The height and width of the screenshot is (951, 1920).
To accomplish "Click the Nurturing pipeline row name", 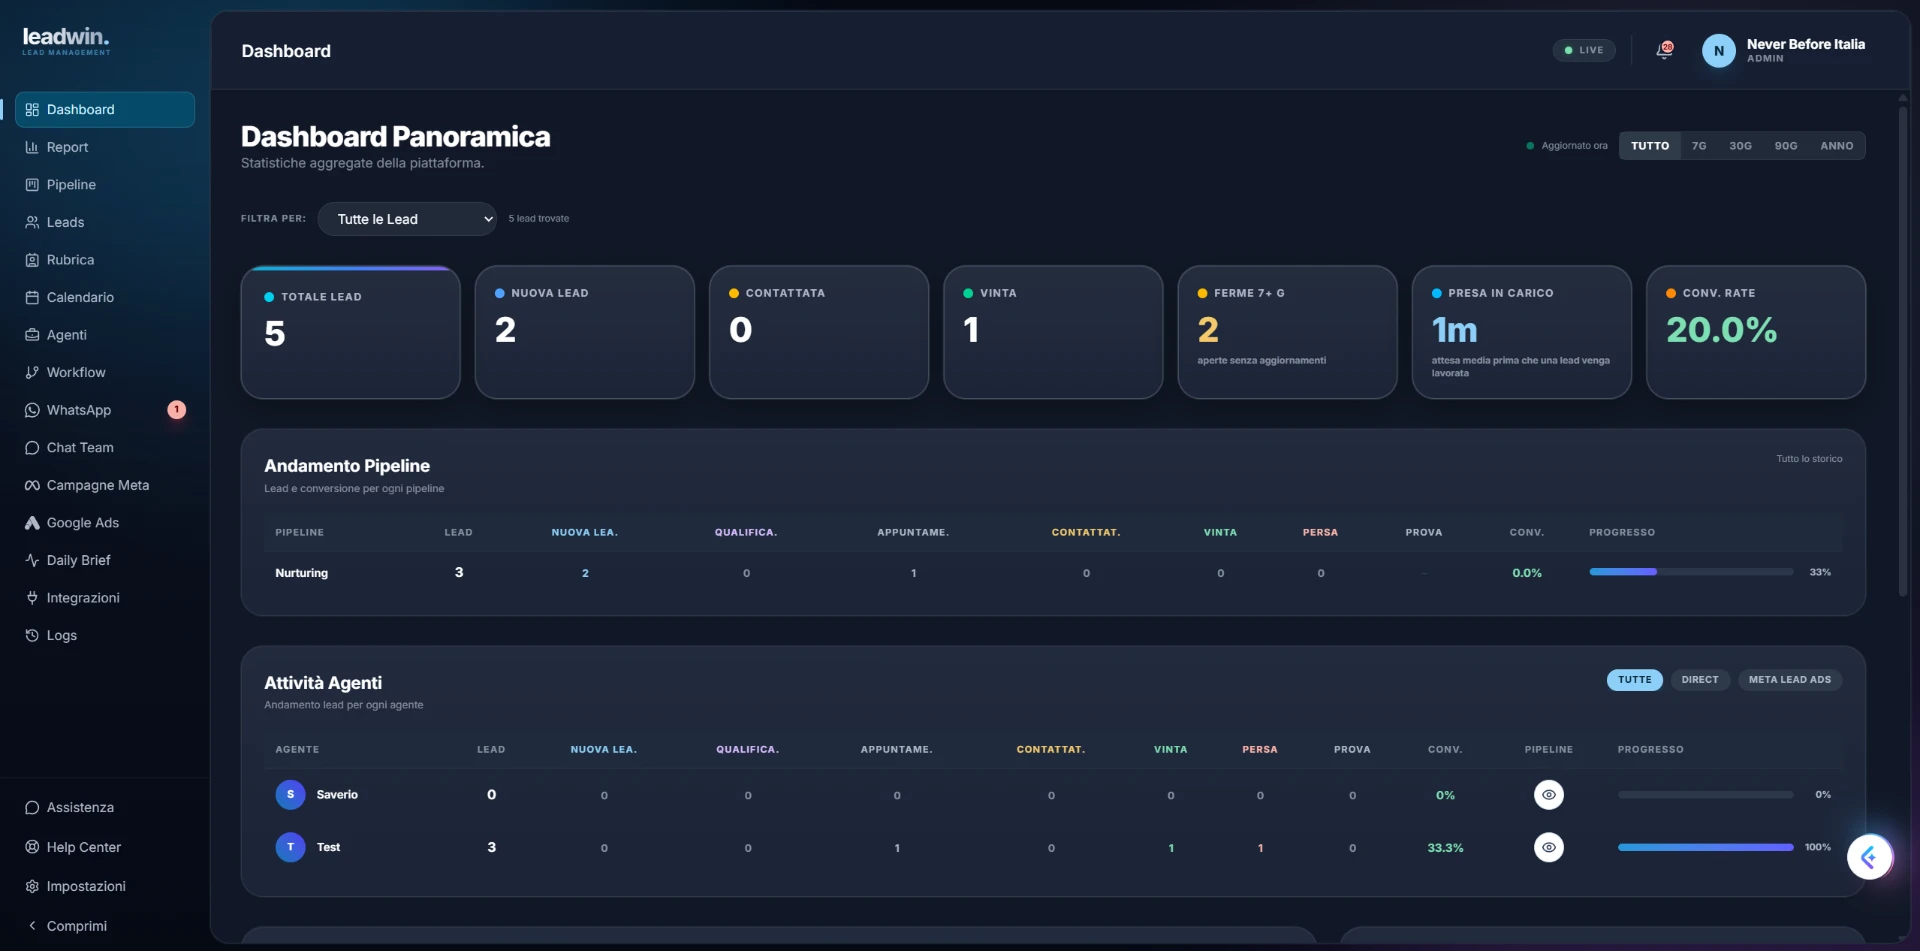I will point(301,573).
